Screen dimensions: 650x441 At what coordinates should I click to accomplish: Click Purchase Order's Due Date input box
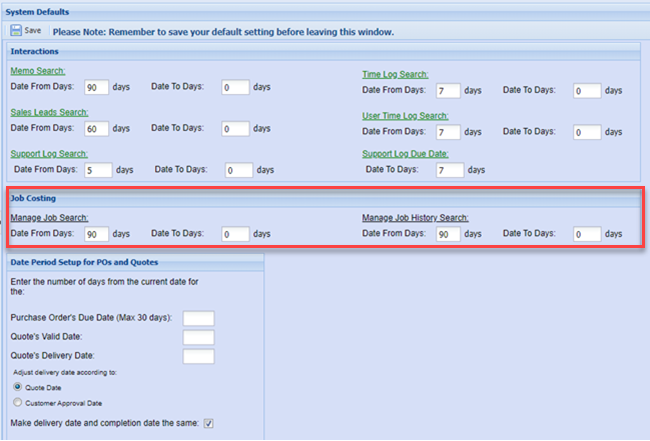(x=199, y=318)
